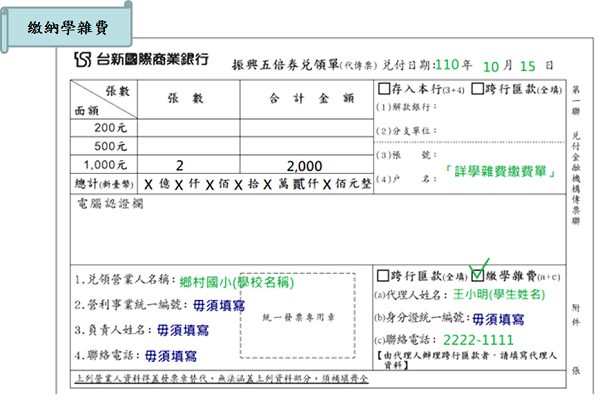Click the 繳納學雜費 banner label
Screen dimensions: 600x400
(x=68, y=28)
